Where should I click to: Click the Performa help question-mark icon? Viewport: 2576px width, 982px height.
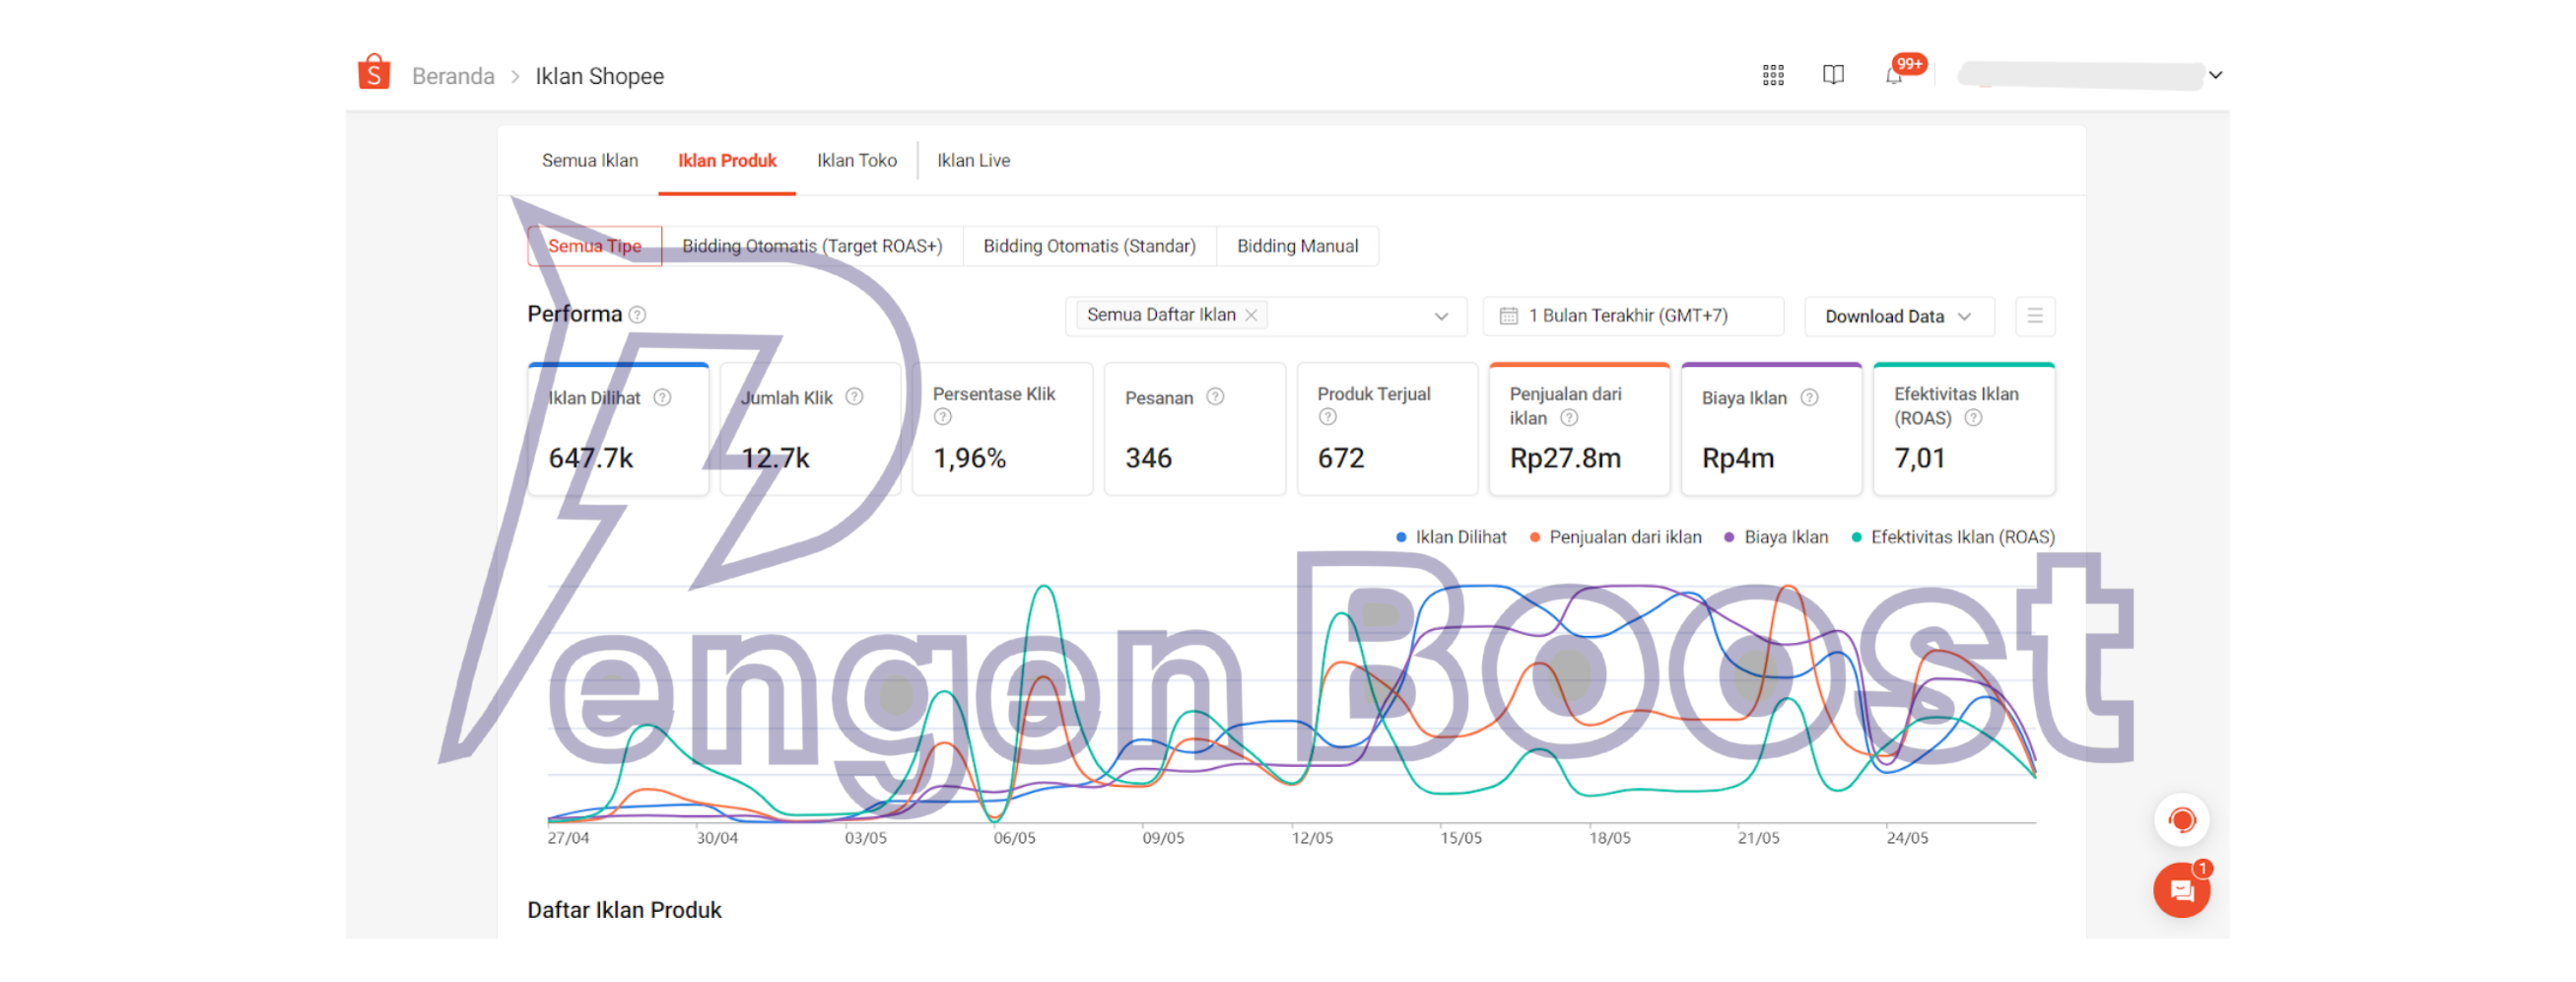point(637,315)
